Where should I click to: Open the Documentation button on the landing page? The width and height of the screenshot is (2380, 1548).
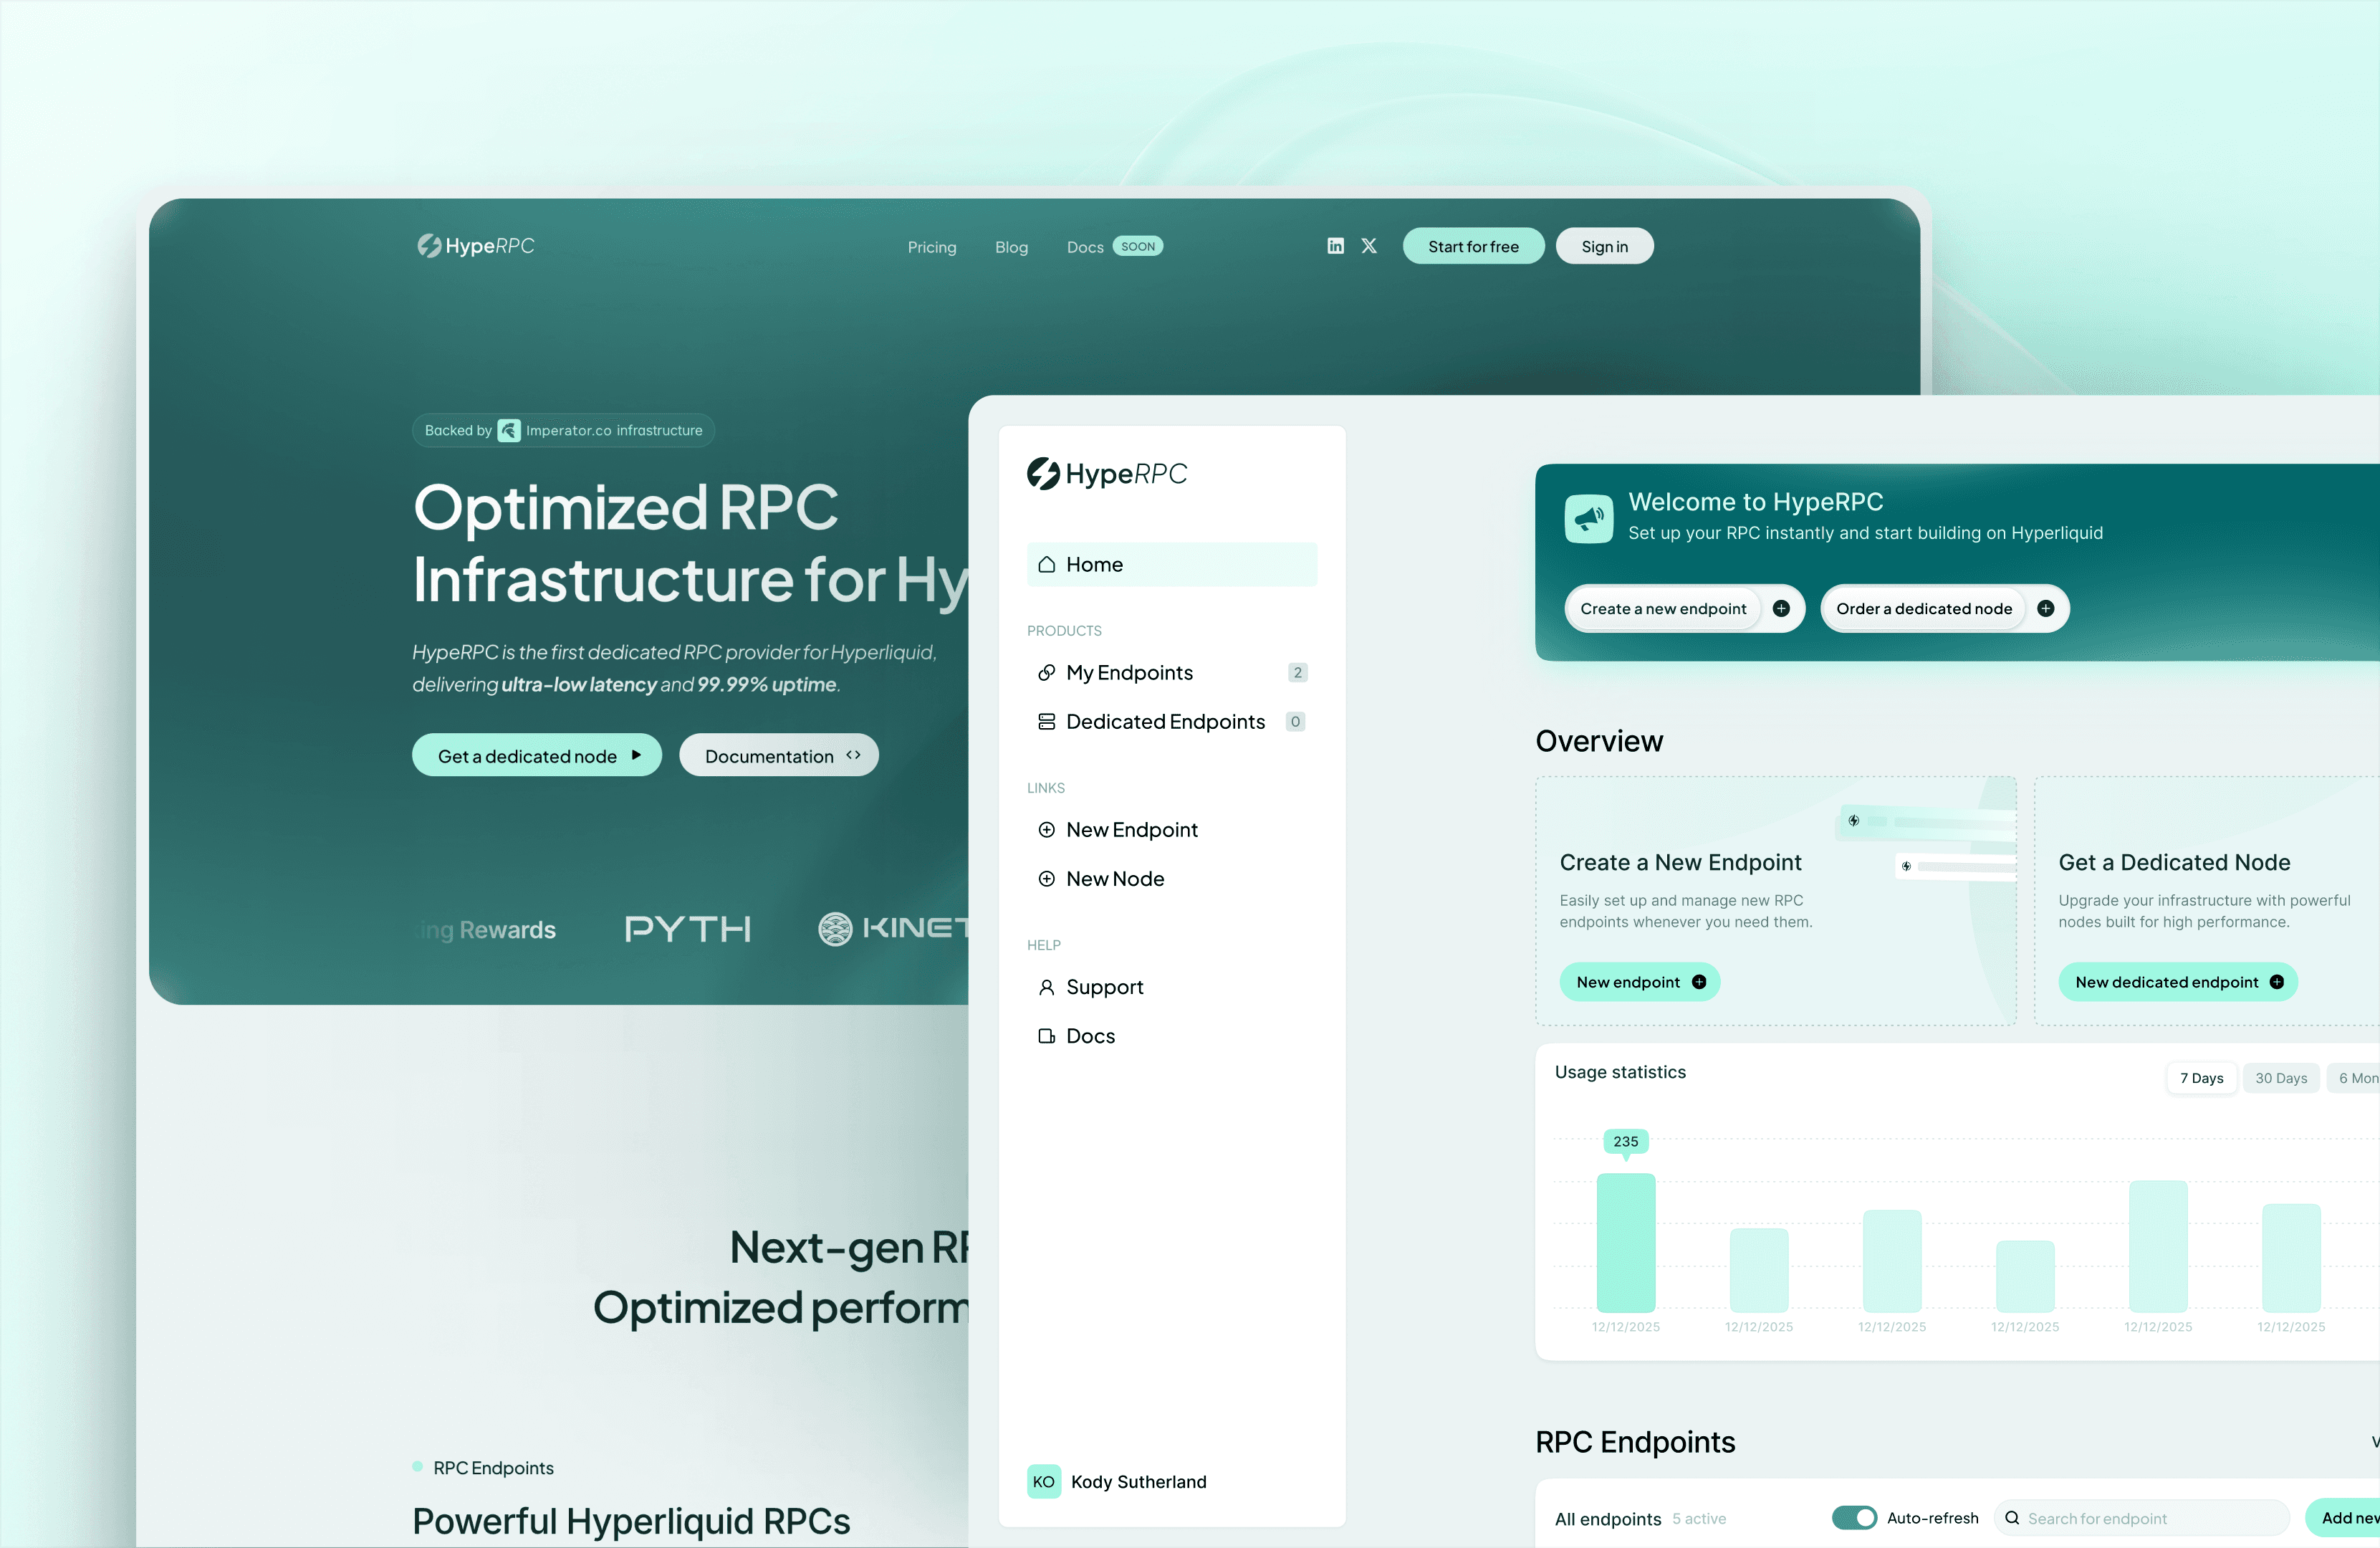779,755
